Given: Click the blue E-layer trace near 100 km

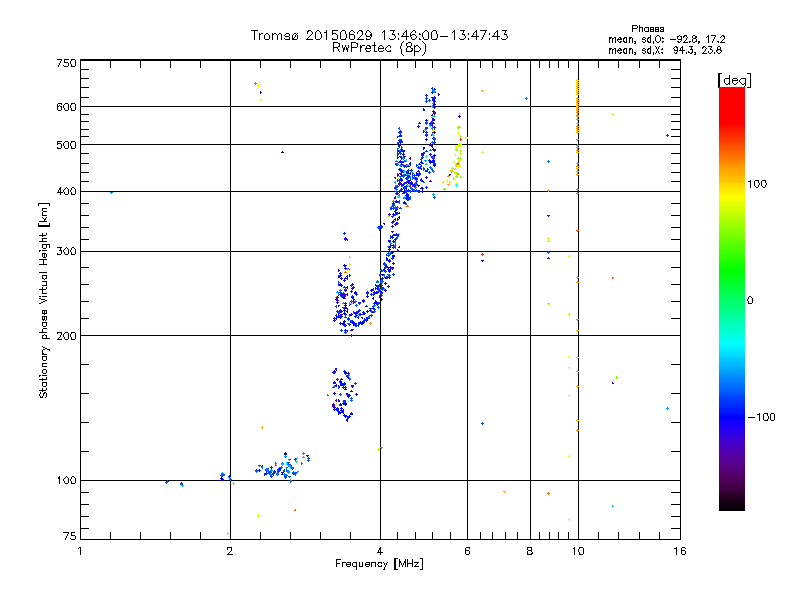Looking at the screenshot, I should [283, 467].
